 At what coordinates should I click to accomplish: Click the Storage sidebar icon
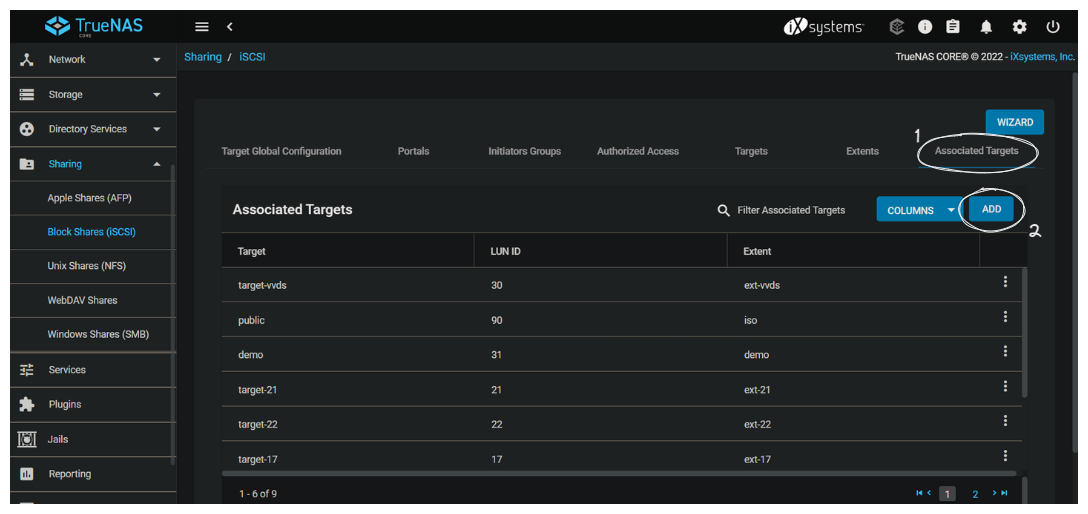tap(26, 94)
